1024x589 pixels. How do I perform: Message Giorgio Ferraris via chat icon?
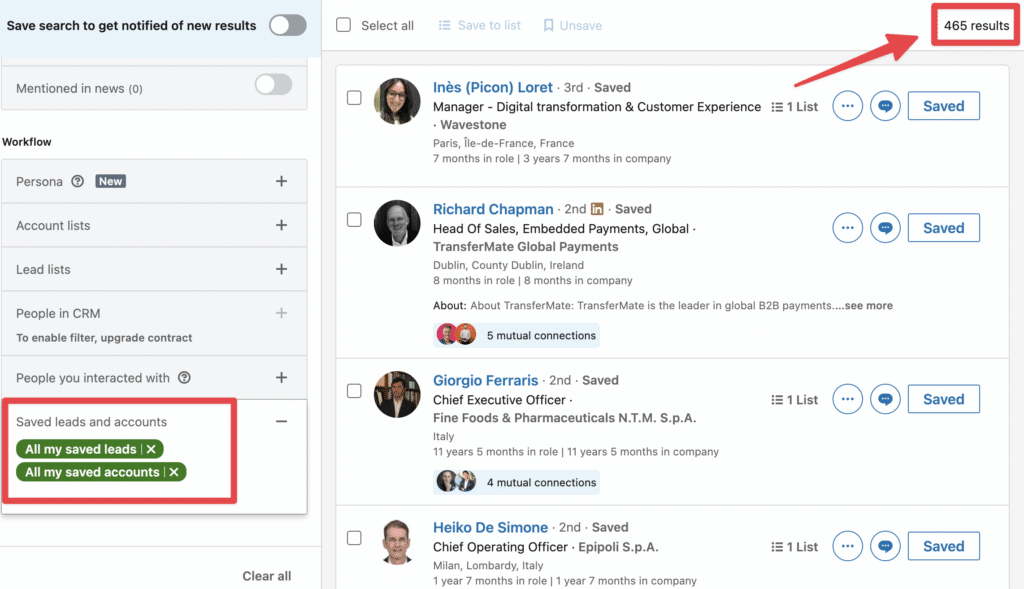pos(885,399)
